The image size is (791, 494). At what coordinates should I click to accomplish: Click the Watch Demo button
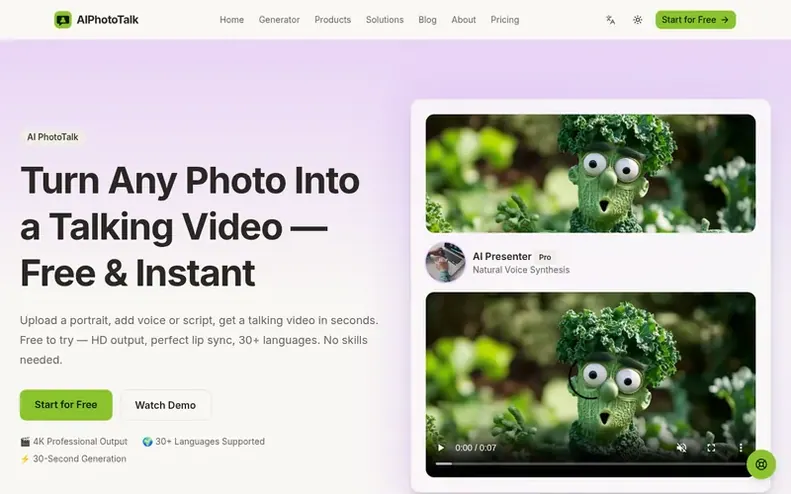point(165,405)
